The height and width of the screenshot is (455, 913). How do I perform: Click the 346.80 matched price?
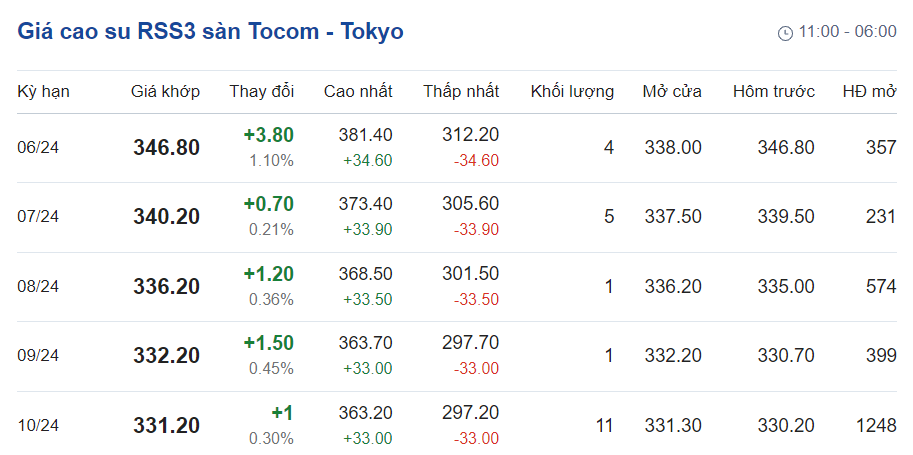[x=166, y=148]
